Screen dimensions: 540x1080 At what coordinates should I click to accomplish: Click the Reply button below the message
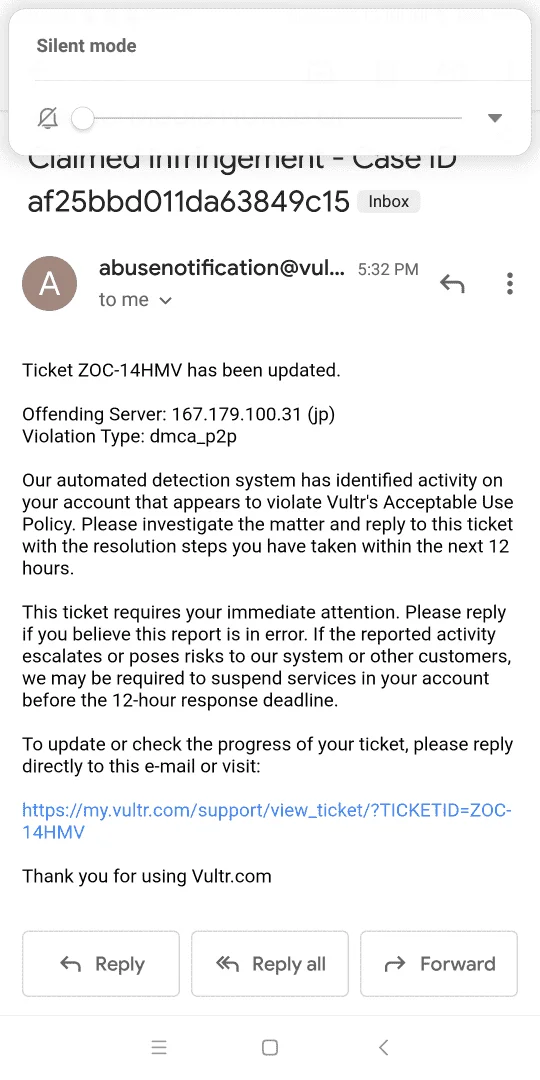click(101, 964)
